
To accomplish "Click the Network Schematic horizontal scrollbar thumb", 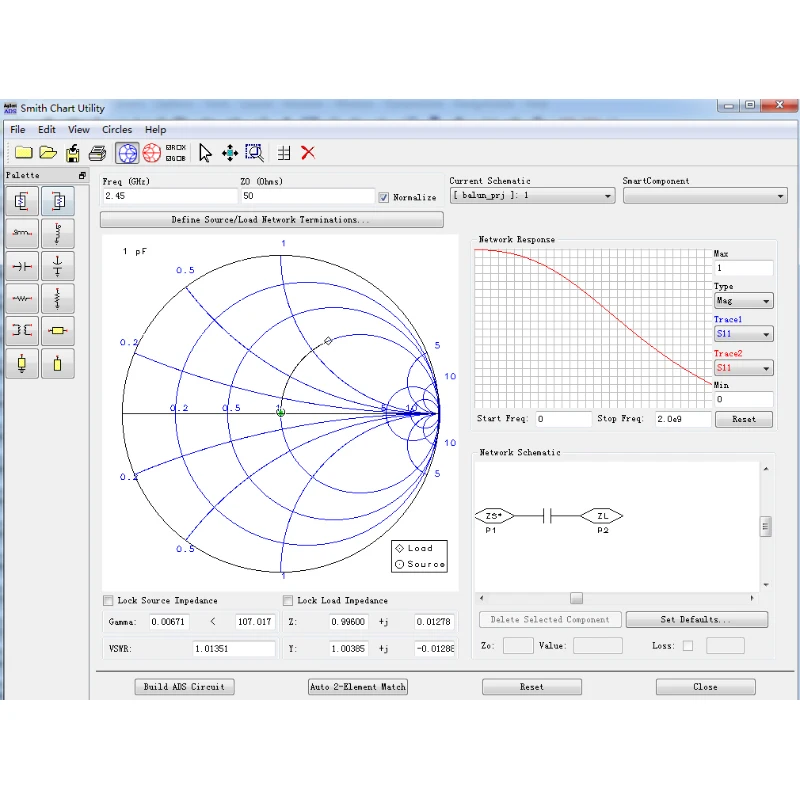I will pos(576,598).
